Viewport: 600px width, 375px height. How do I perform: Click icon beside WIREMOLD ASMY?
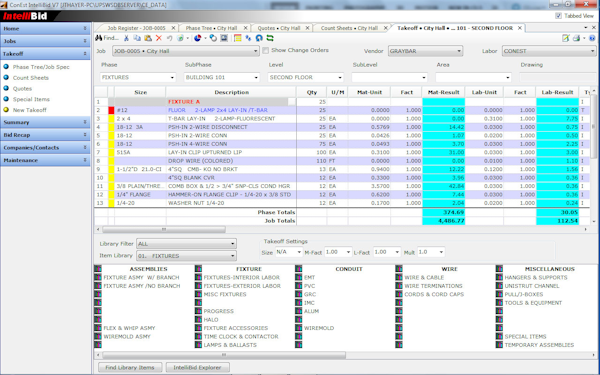pyautogui.click(x=98, y=336)
